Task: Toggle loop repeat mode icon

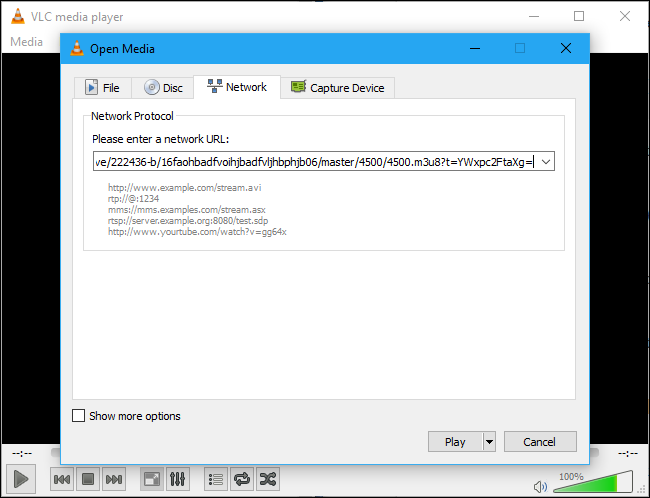Action: coord(242,479)
